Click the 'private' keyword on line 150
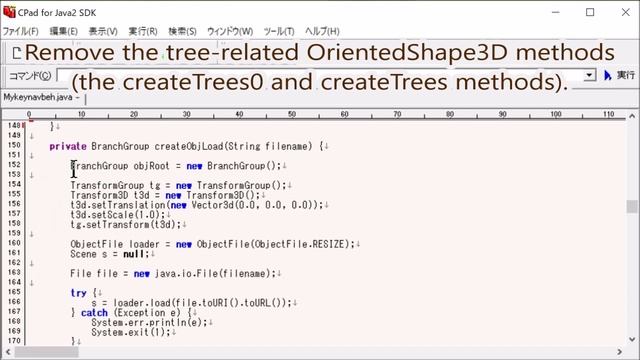Image resolution: width=640 pixels, height=360 pixels. tap(68, 146)
